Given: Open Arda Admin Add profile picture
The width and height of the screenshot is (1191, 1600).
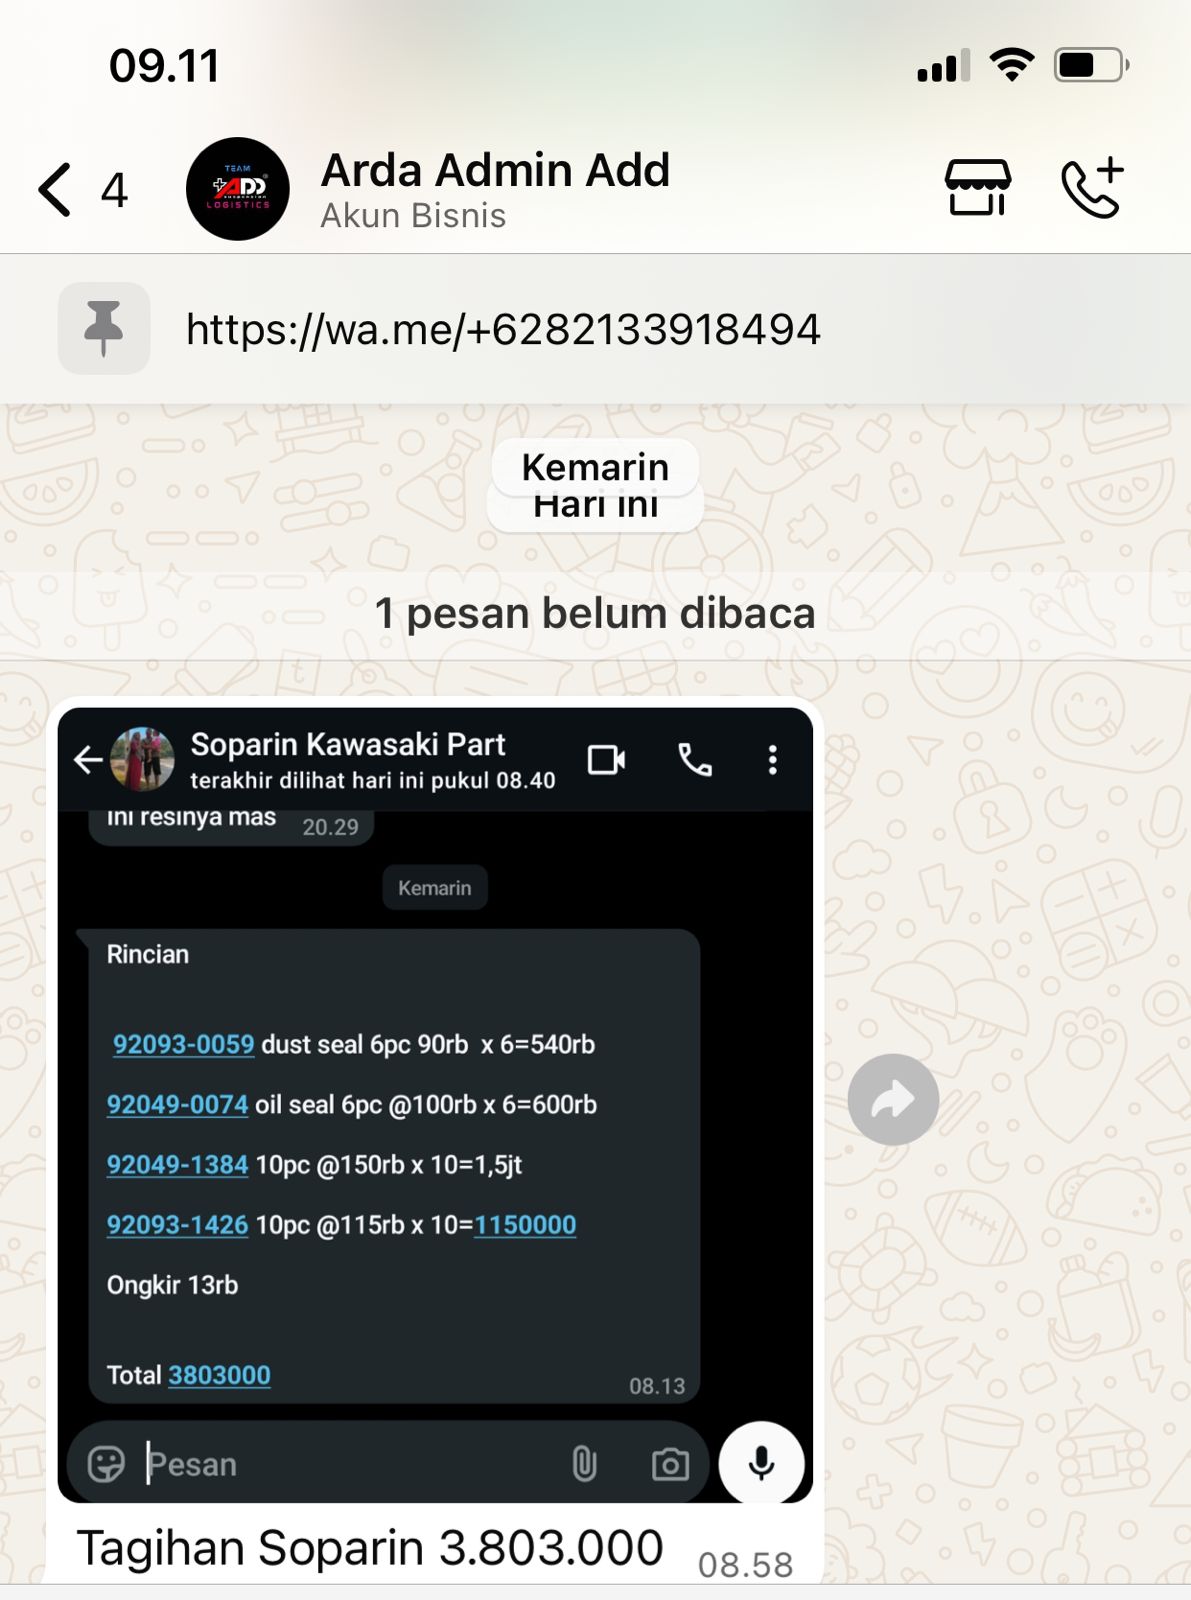Looking at the screenshot, I should click(238, 189).
